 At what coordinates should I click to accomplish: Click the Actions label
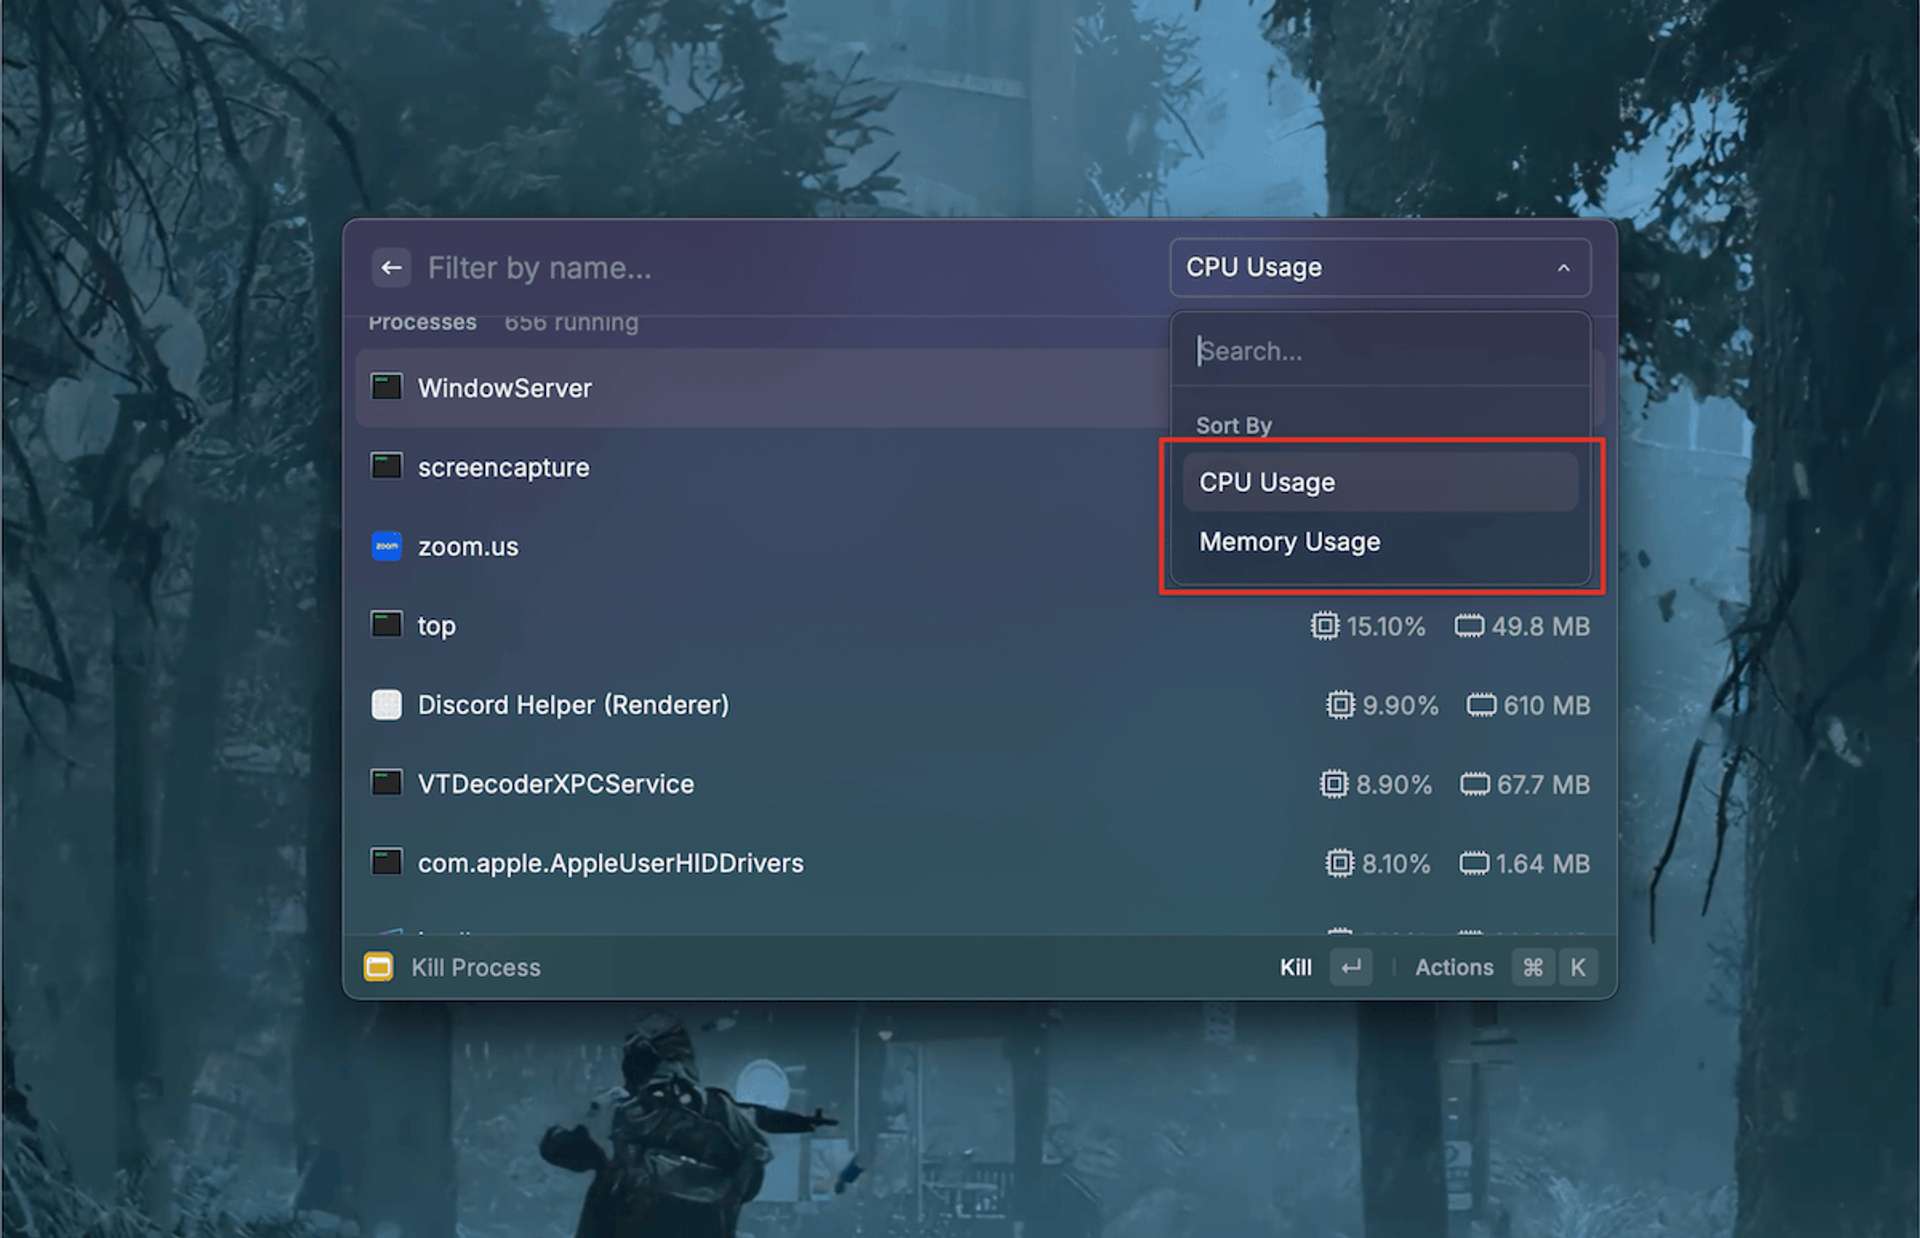(1454, 967)
